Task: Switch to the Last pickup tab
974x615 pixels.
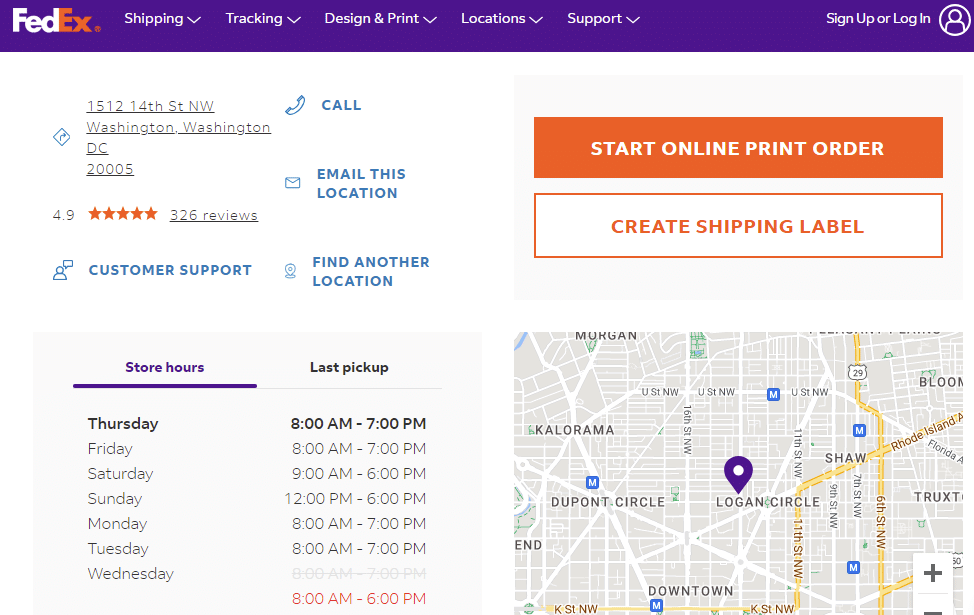Action: point(350,367)
